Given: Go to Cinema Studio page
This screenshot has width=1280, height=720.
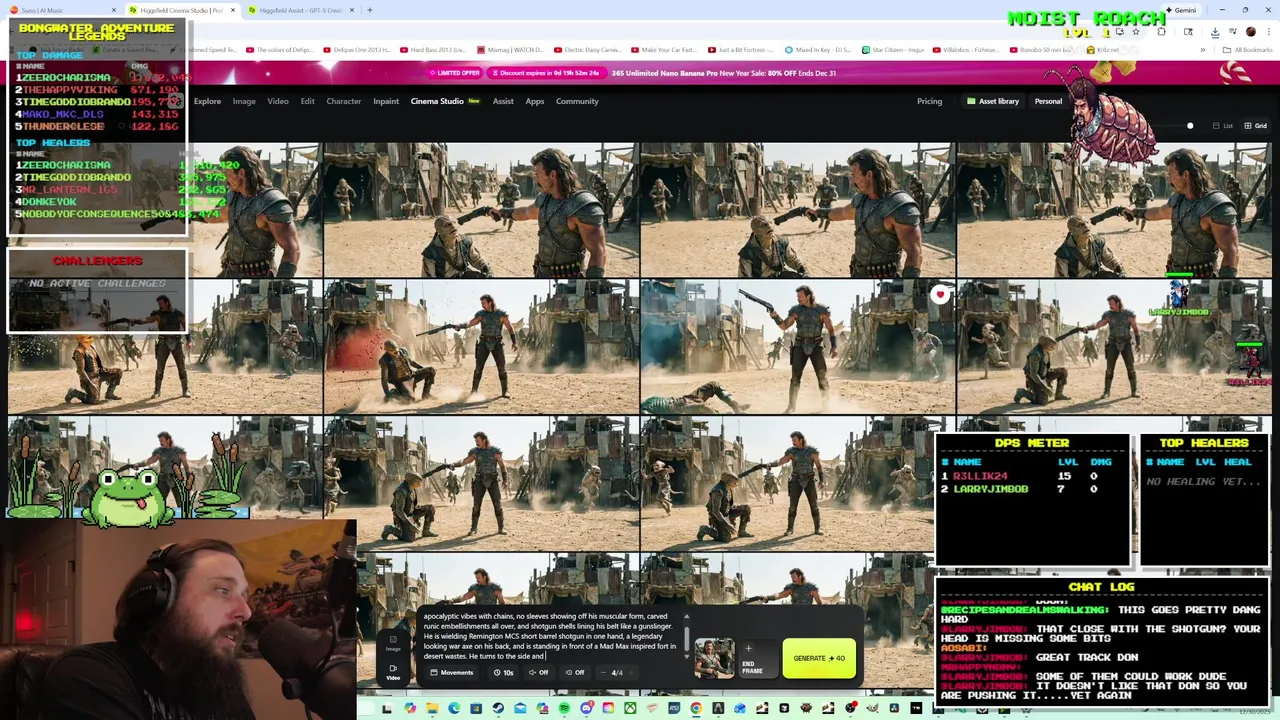Looking at the screenshot, I should click(437, 101).
